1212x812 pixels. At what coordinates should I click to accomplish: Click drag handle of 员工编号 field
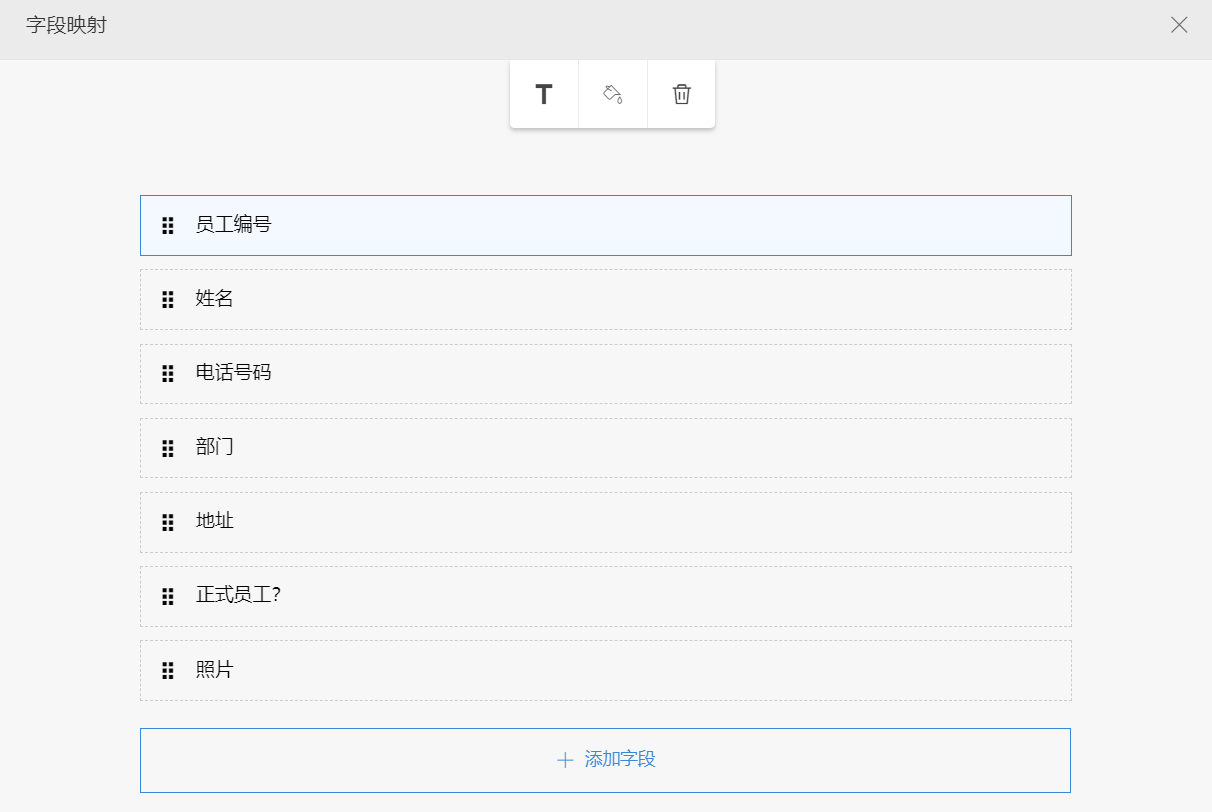[x=168, y=226]
